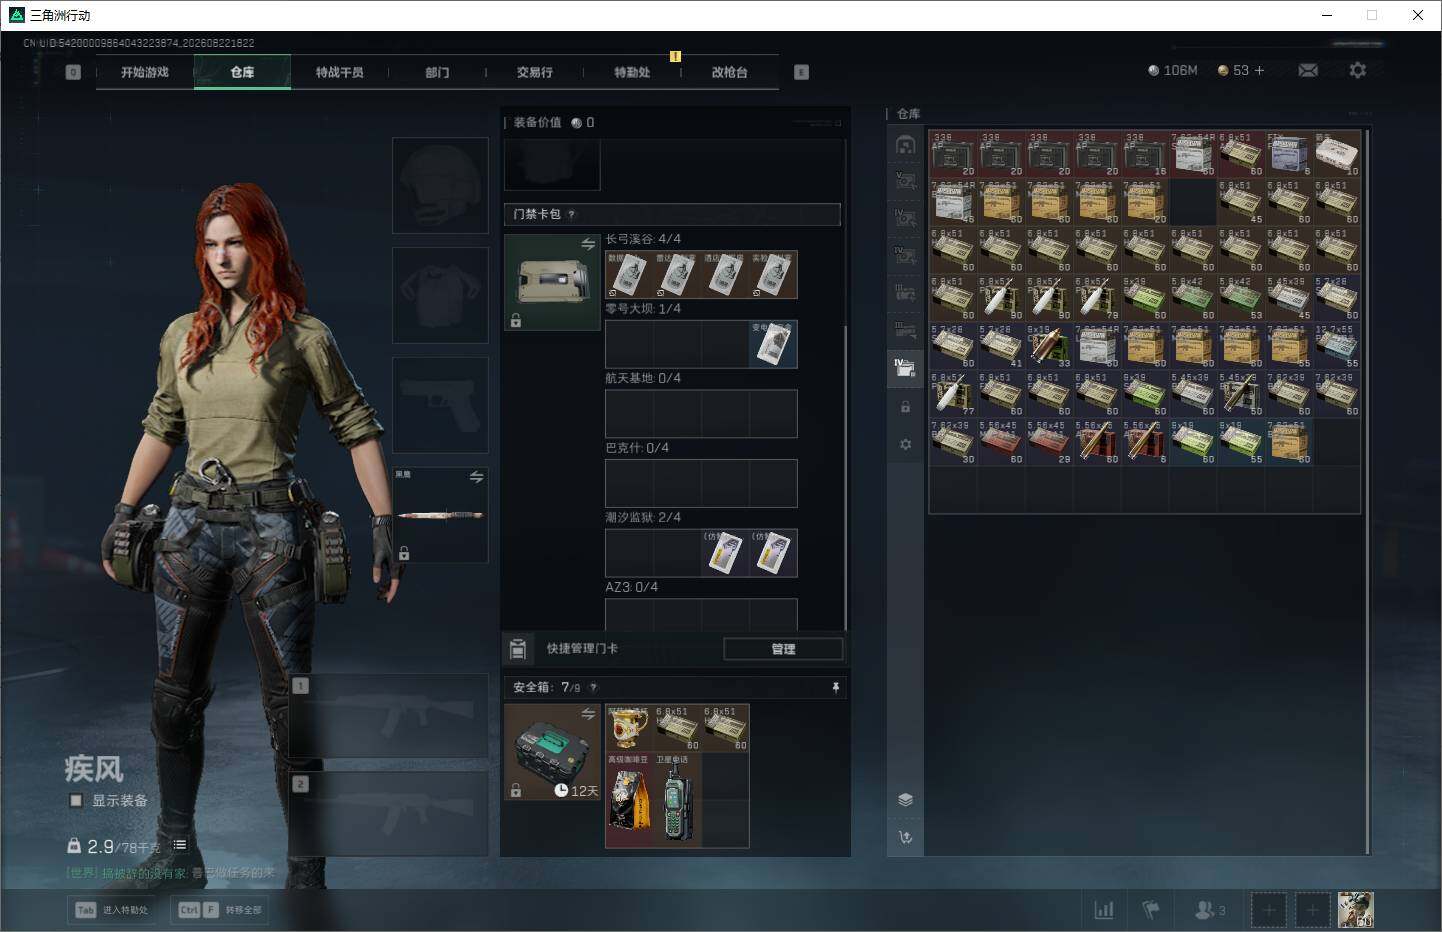Open the first stash category icon

(905, 145)
